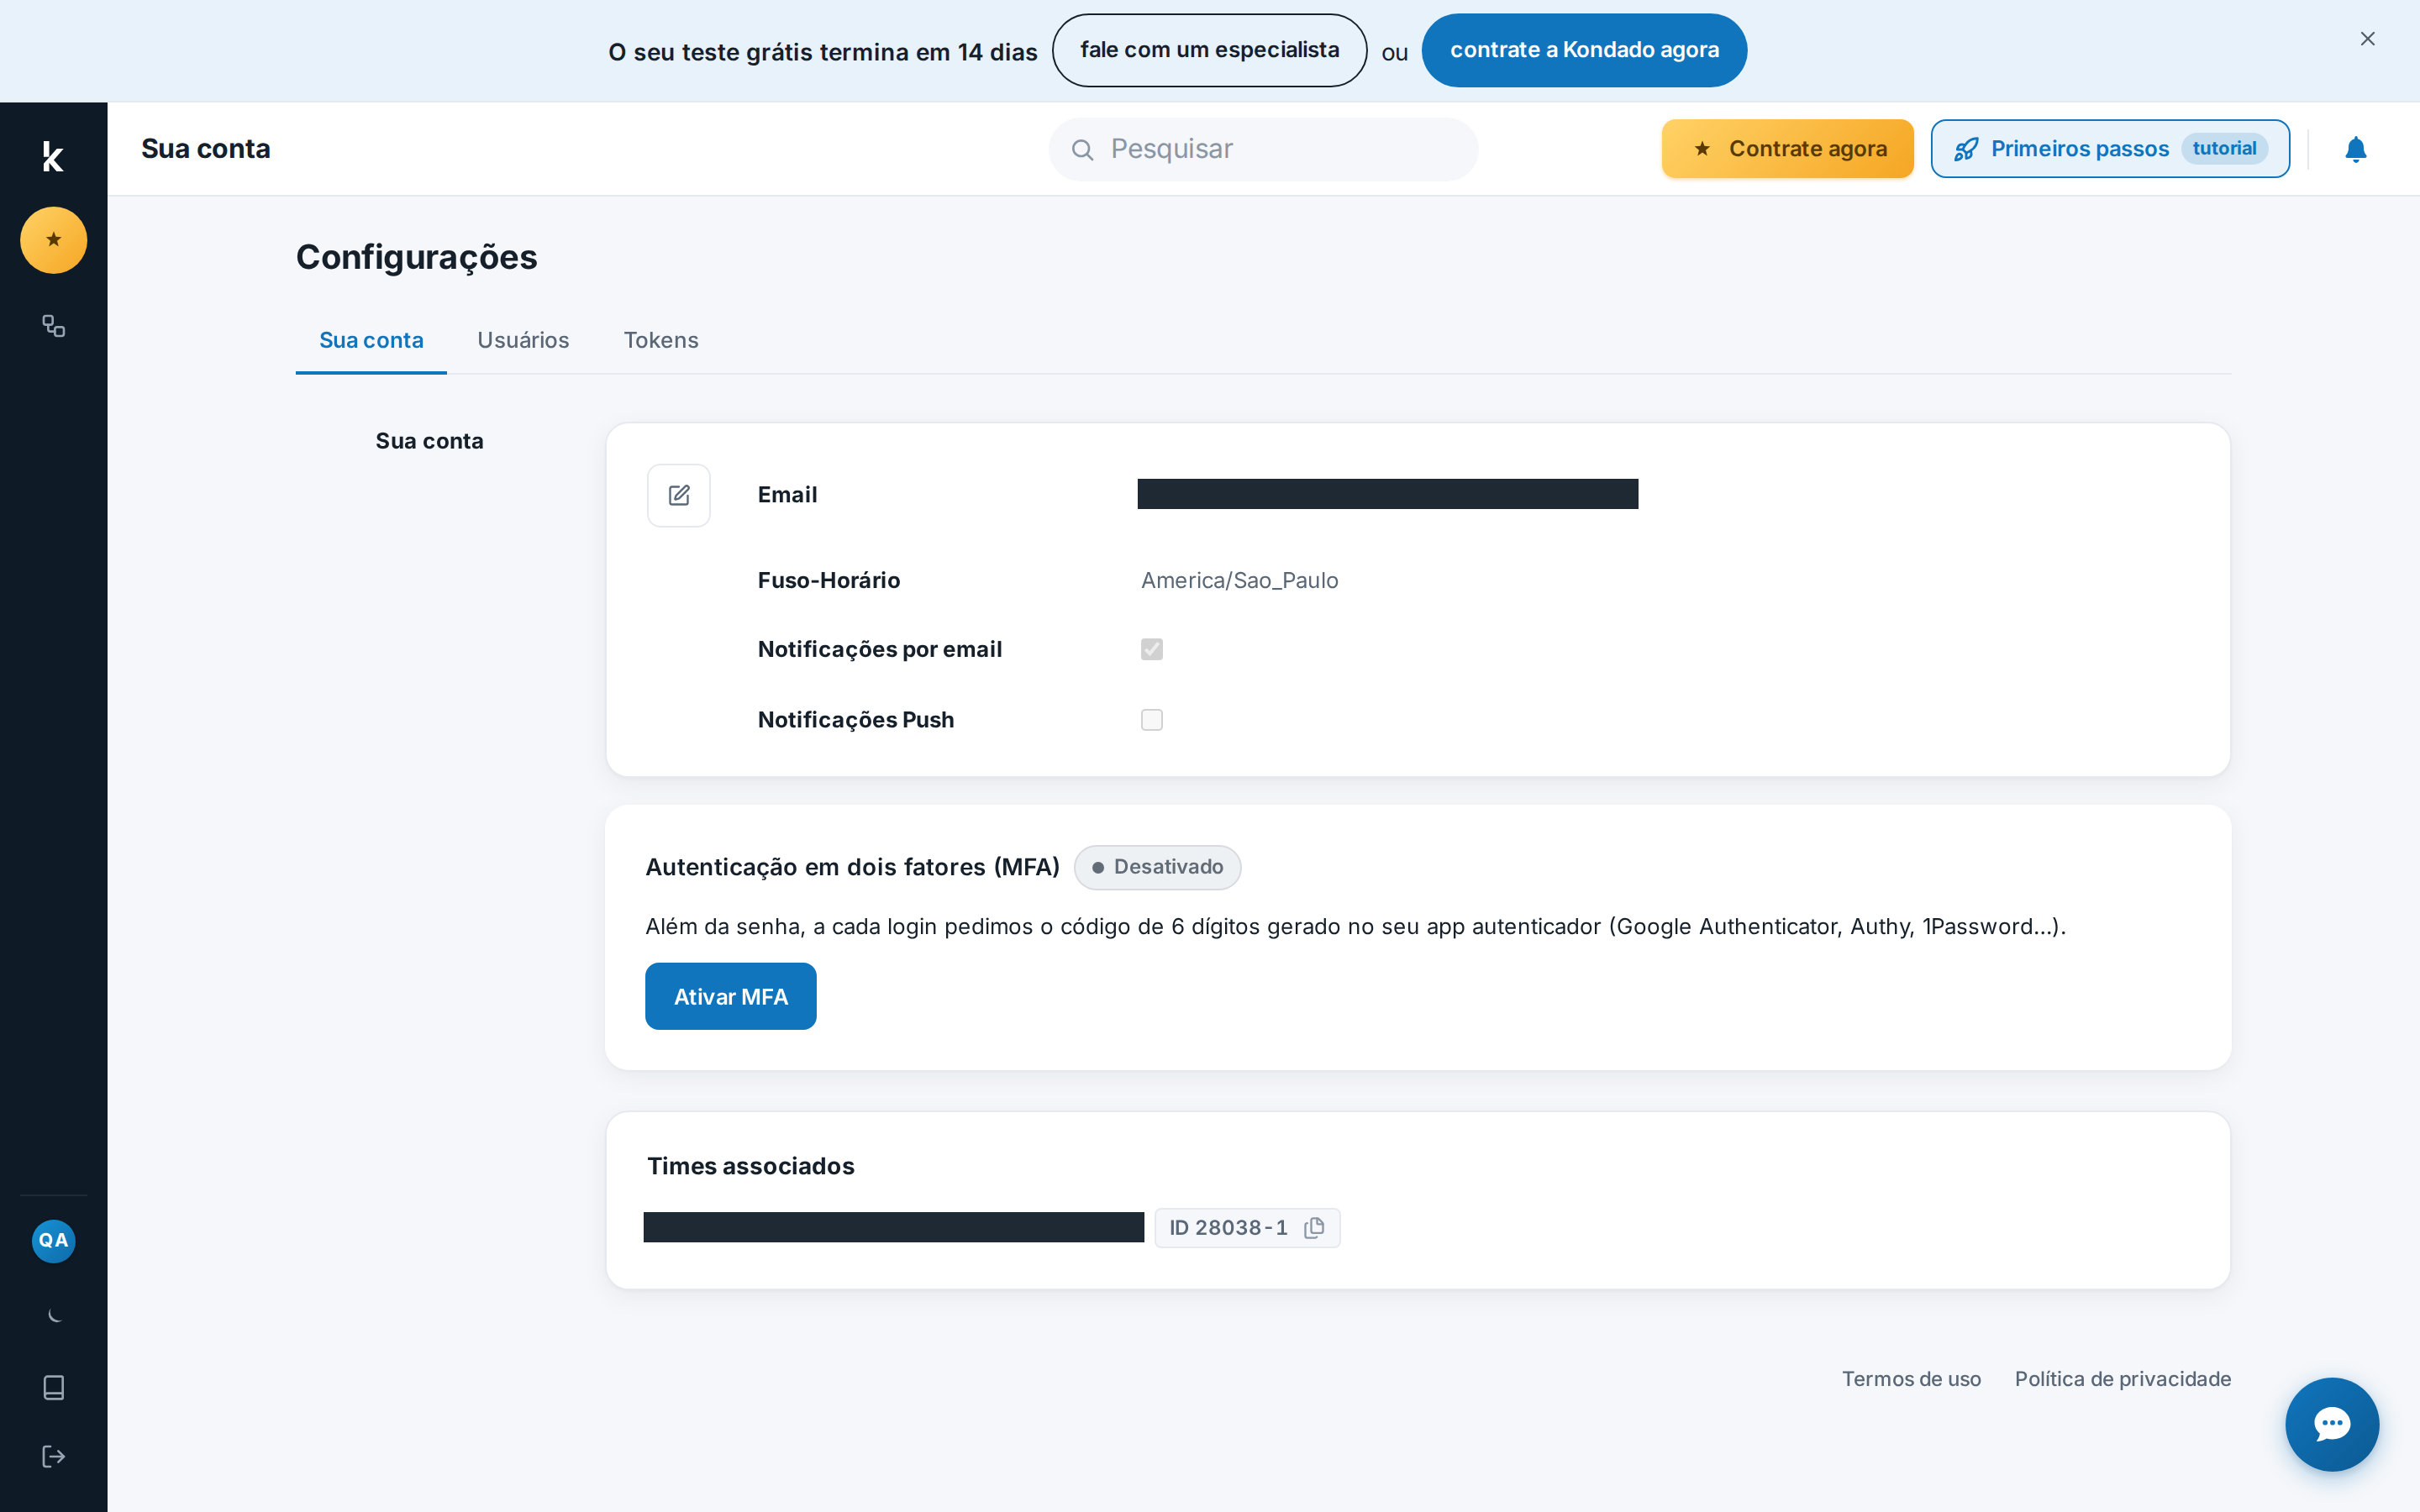Image resolution: width=2420 pixels, height=1512 pixels.
Task: Open the Termos de uso link
Action: click(x=1911, y=1379)
